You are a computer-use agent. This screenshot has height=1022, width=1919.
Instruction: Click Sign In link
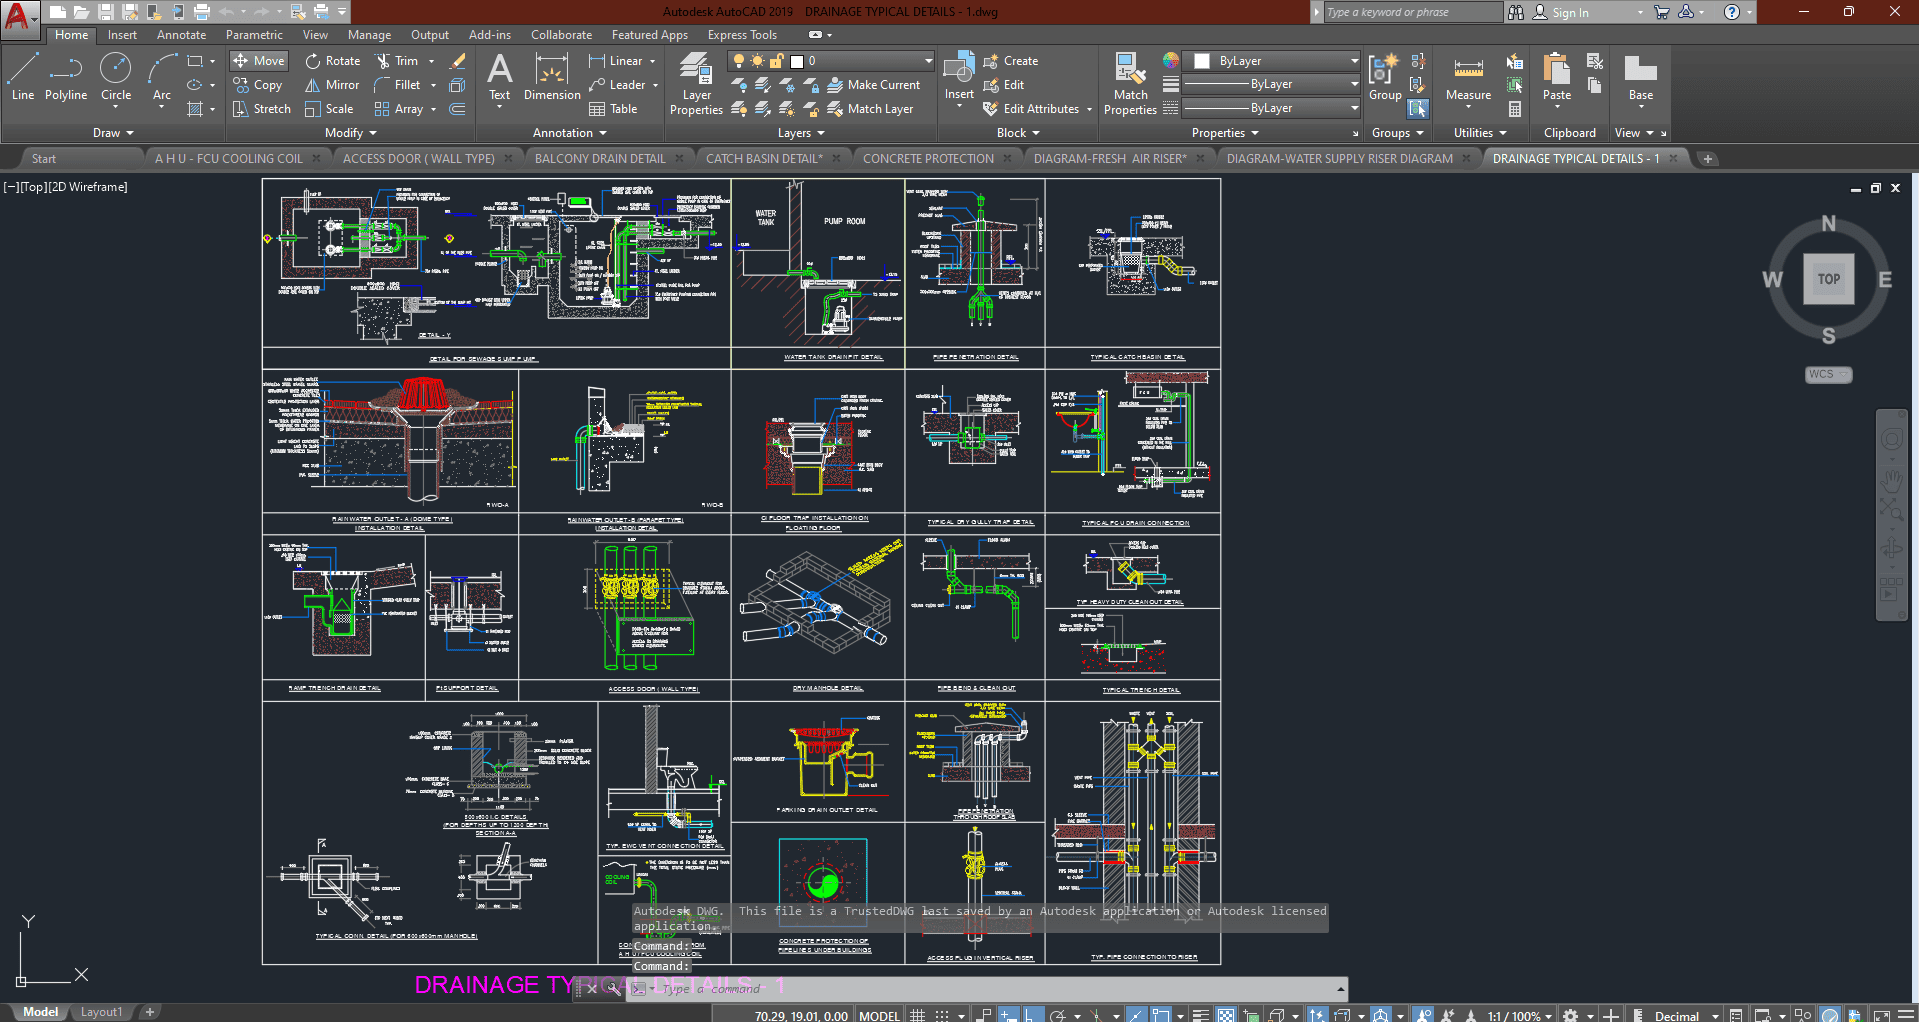click(x=1570, y=12)
